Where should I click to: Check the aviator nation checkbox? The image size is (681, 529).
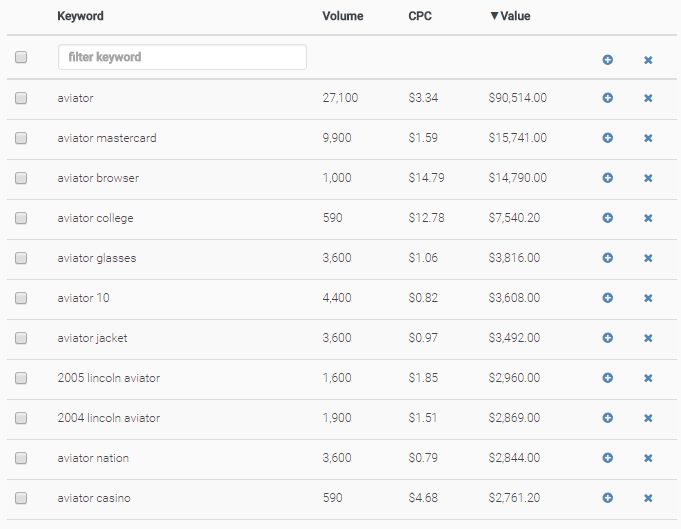[x=21, y=458]
